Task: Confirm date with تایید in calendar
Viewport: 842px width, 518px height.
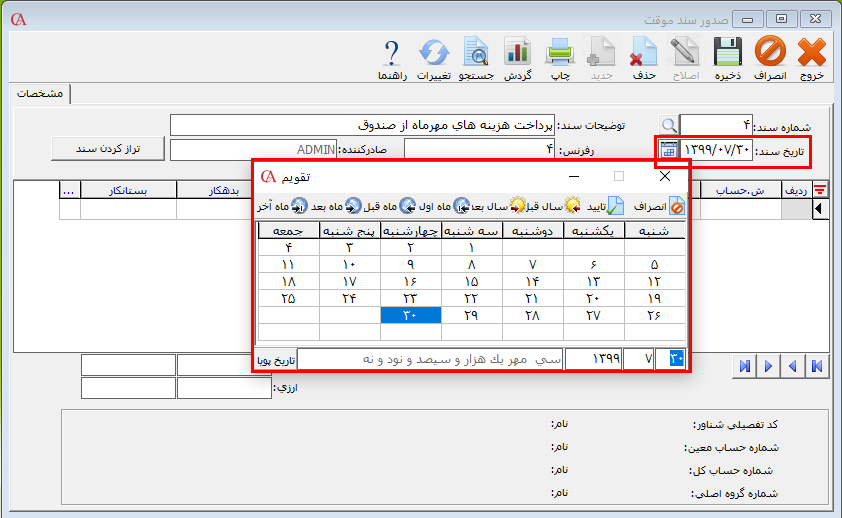Action: pyautogui.click(x=605, y=206)
